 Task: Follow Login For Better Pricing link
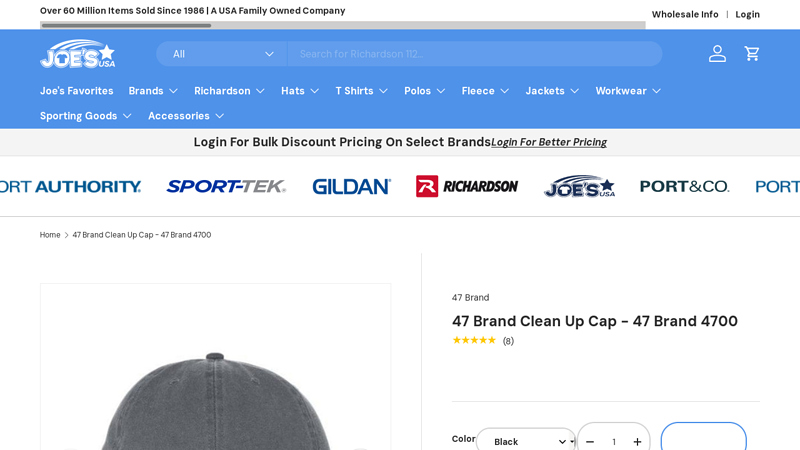tap(549, 142)
